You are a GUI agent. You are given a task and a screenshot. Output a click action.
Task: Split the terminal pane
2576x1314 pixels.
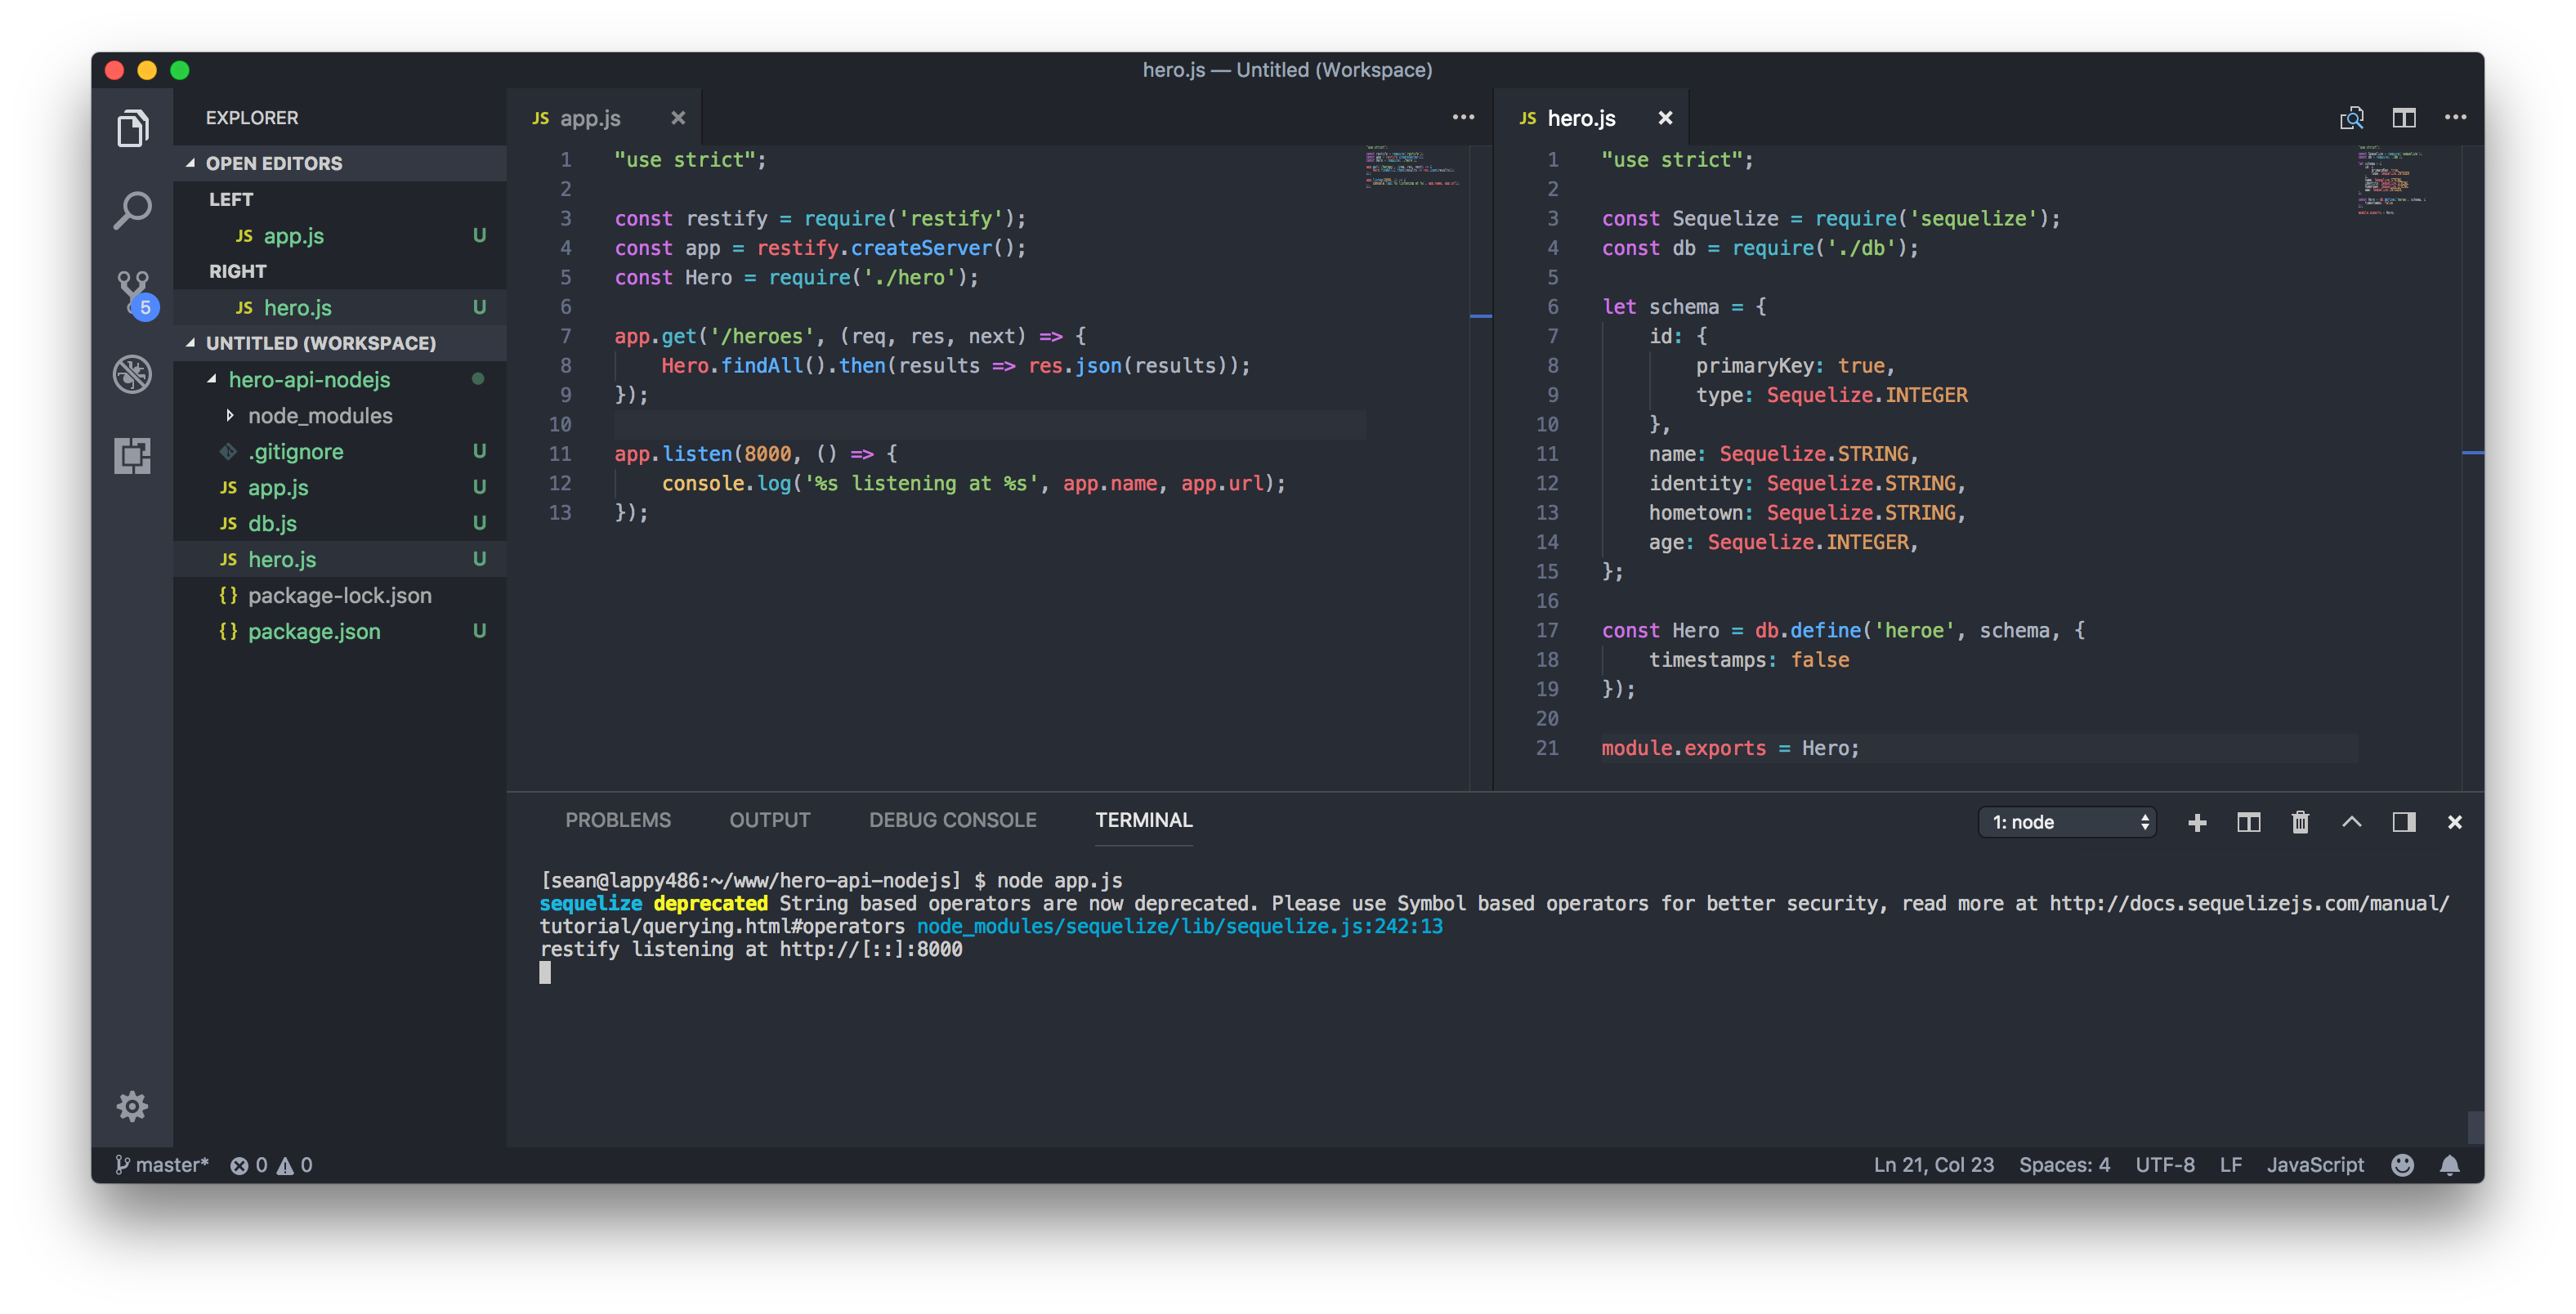[2248, 822]
